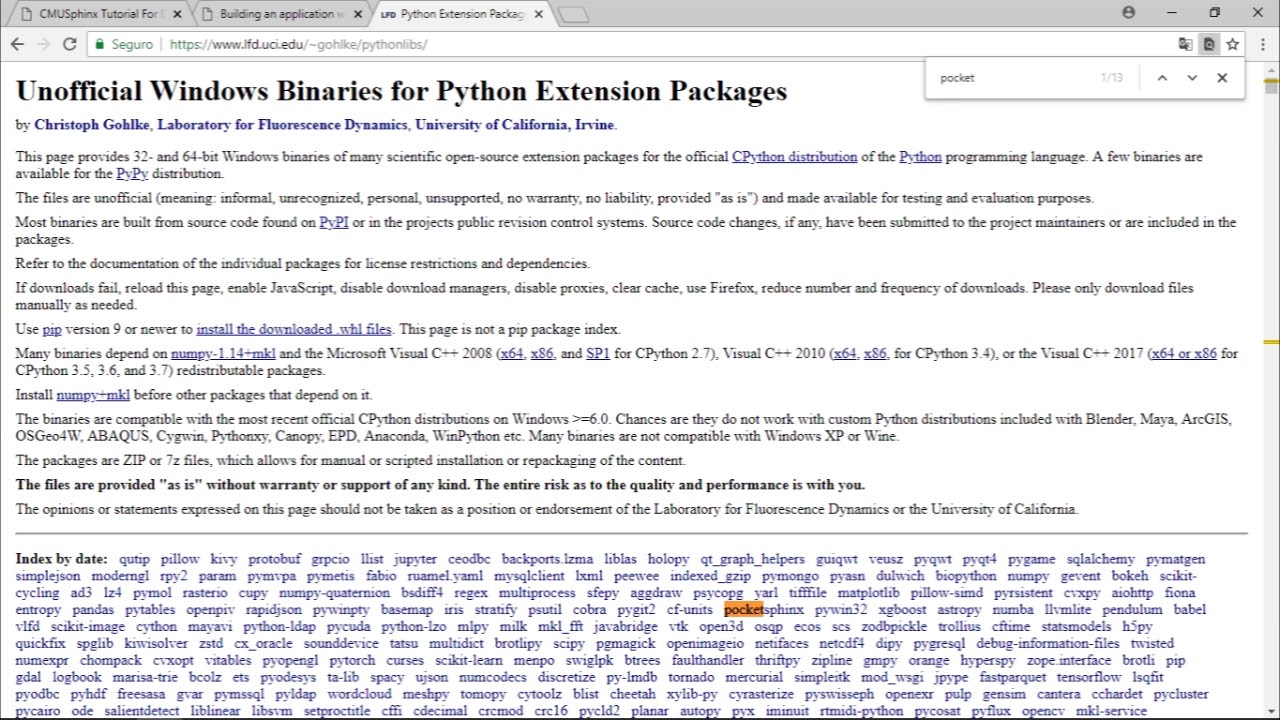Open the pymongo package link
The height and width of the screenshot is (720, 1280).
pos(790,576)
